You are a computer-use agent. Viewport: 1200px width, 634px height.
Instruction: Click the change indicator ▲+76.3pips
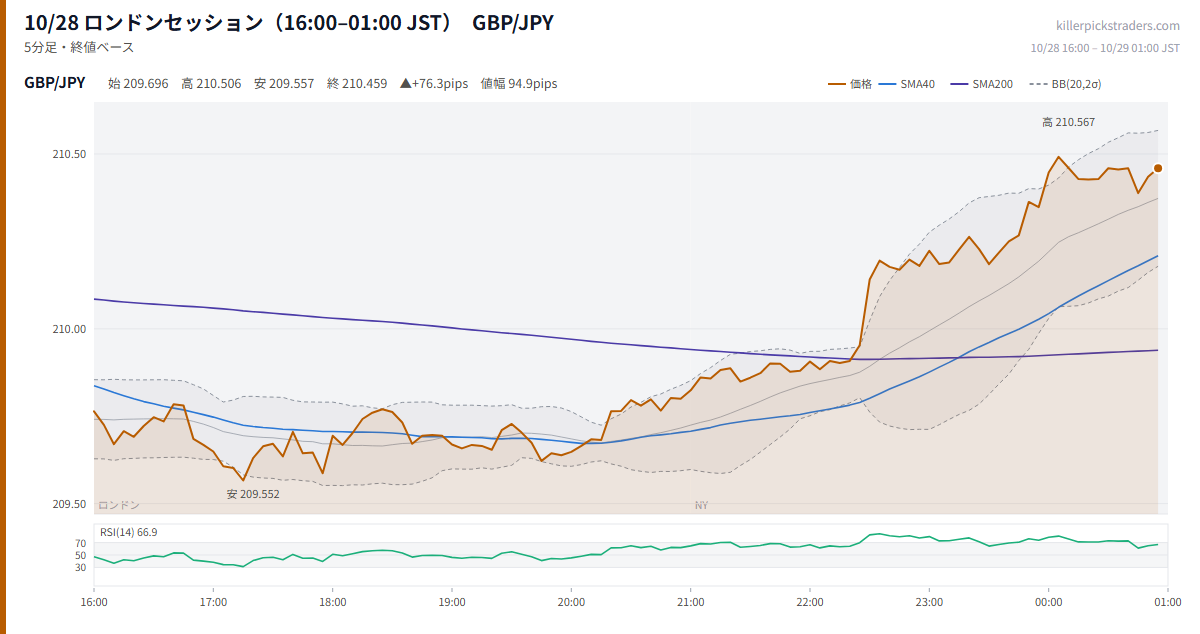point(434,84)
